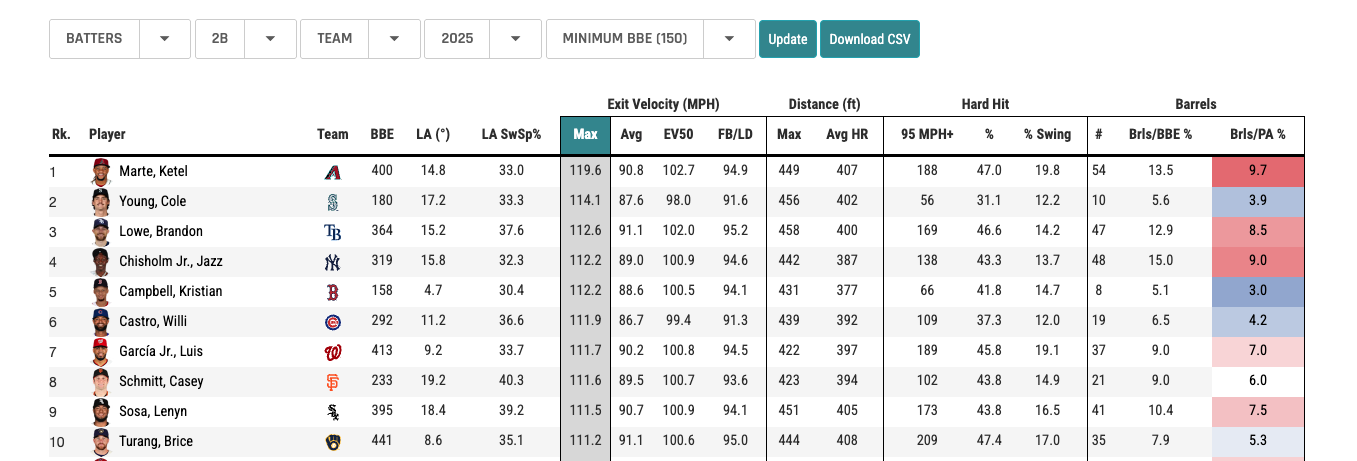Viewport: 1357px width, 461px height.
Task: Expand the MINIMUM BBE (150) dropdown
Action: [649, 39]
